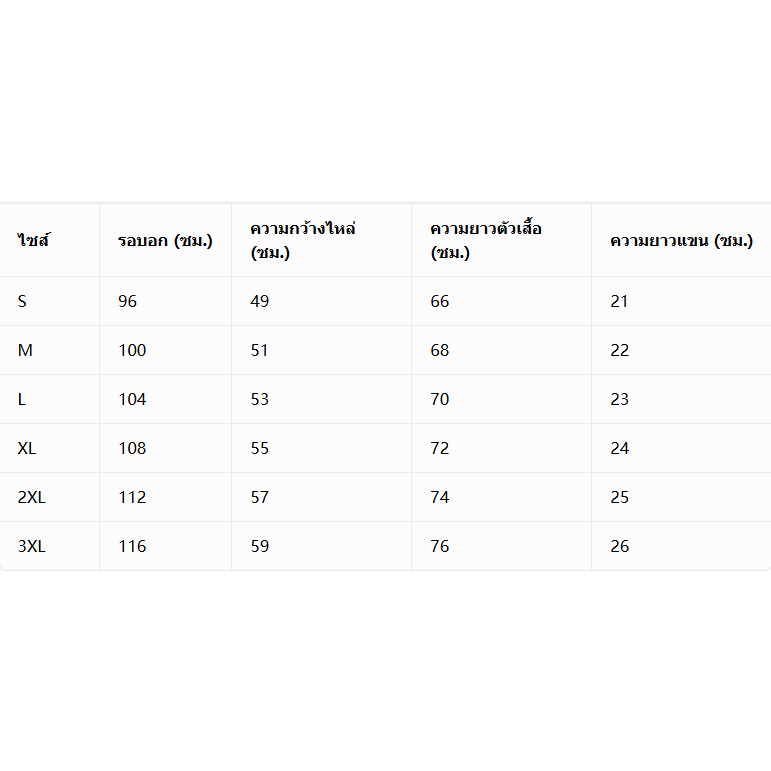Click chest value 96 for size S

click(x=127, y=301)
